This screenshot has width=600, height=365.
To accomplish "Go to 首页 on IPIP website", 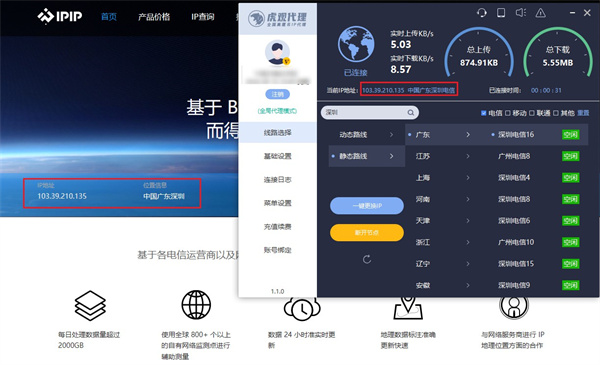I will [109, 16].
